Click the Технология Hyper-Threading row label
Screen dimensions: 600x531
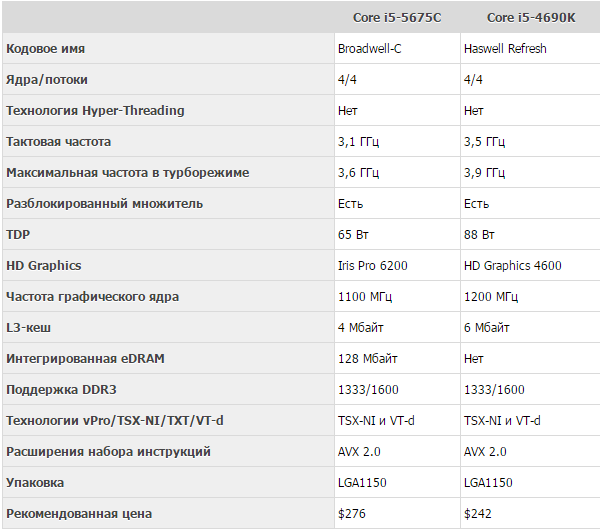95,111
